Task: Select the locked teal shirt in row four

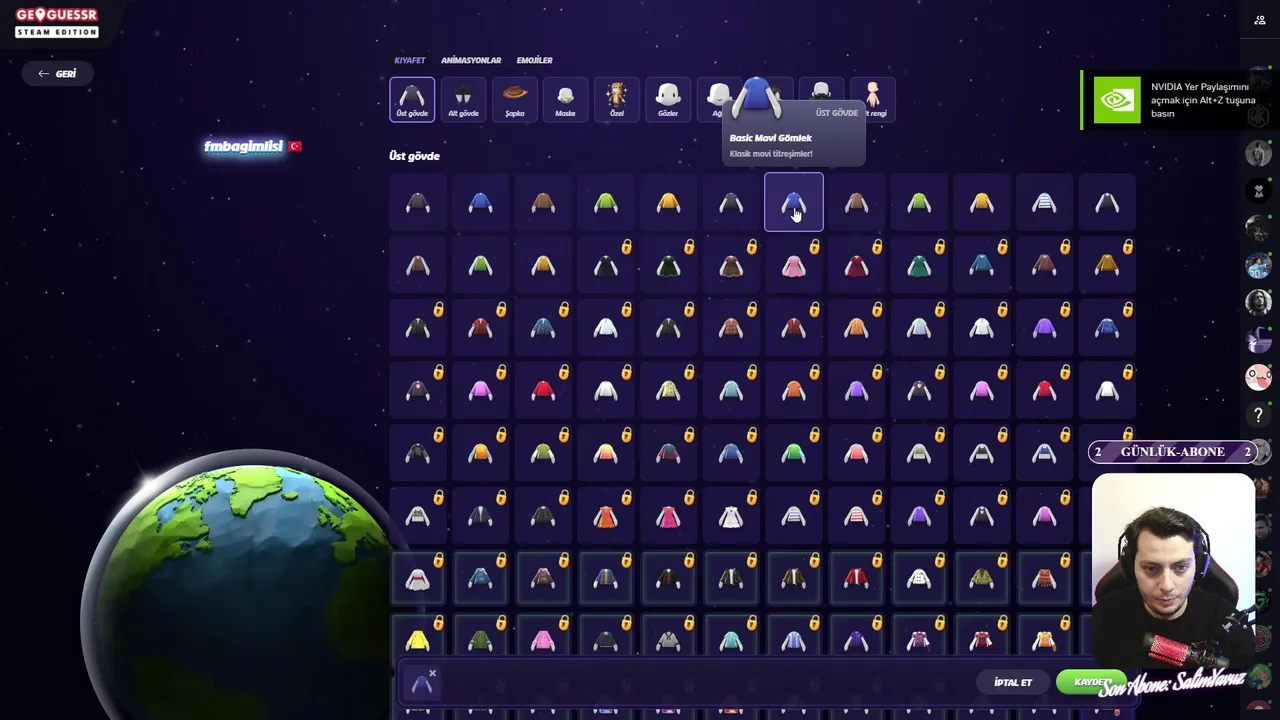Action: pos(731,390)
